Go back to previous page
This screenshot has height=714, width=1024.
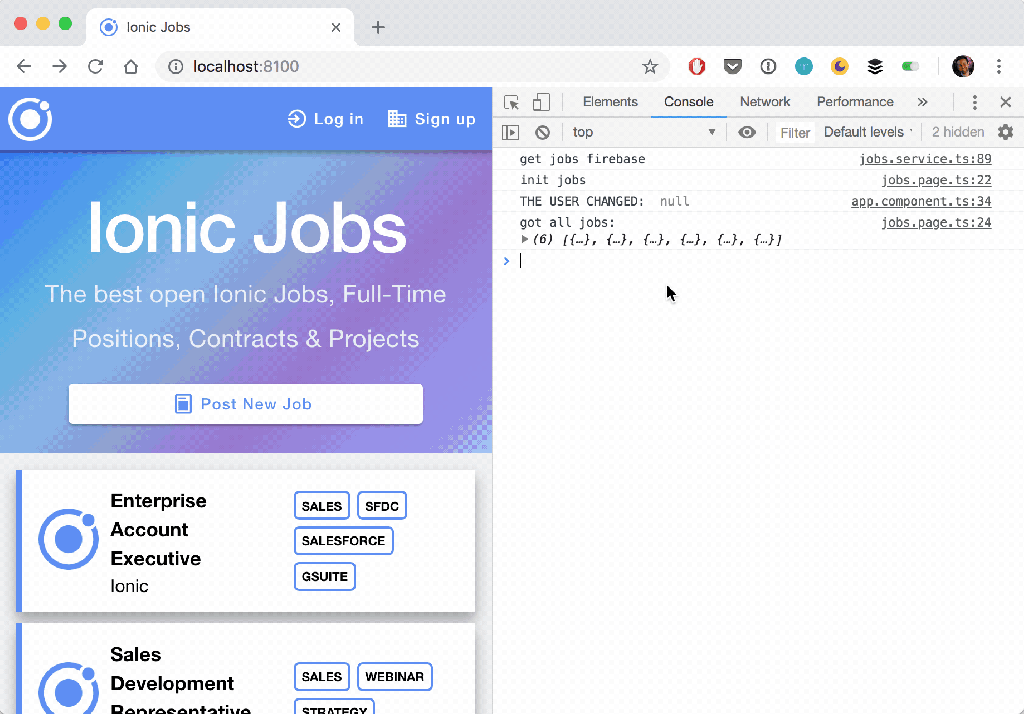(x=24, y=66)
